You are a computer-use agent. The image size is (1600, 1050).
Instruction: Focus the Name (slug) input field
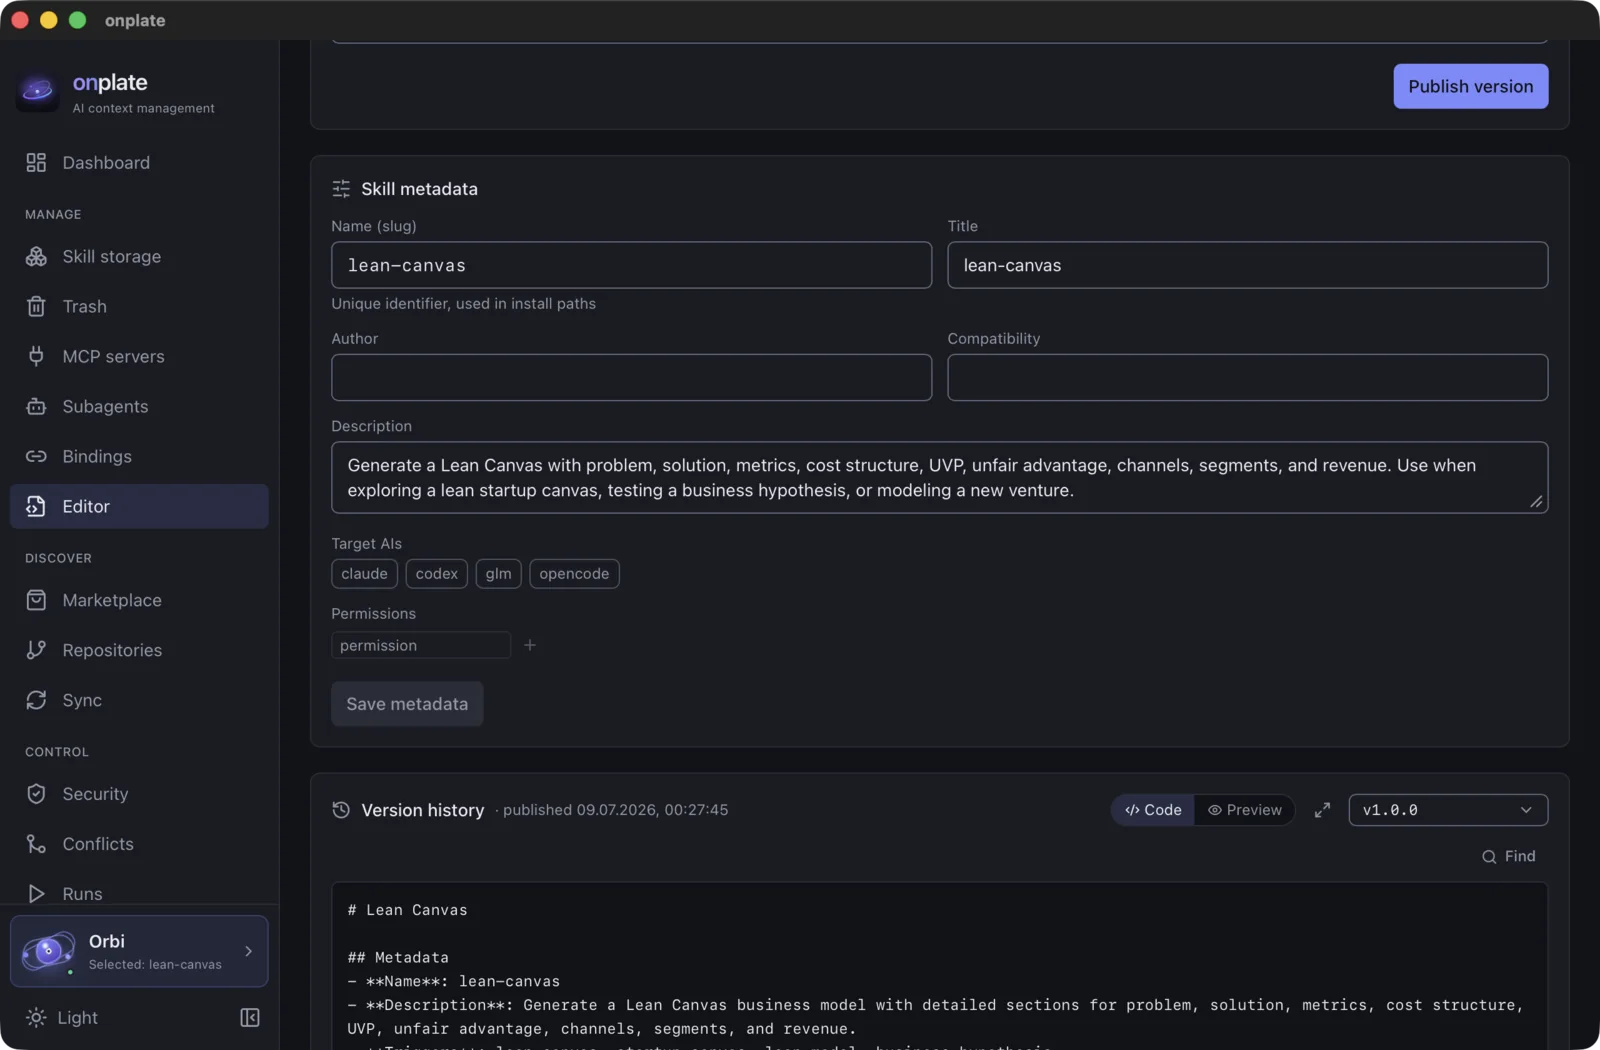631,265
